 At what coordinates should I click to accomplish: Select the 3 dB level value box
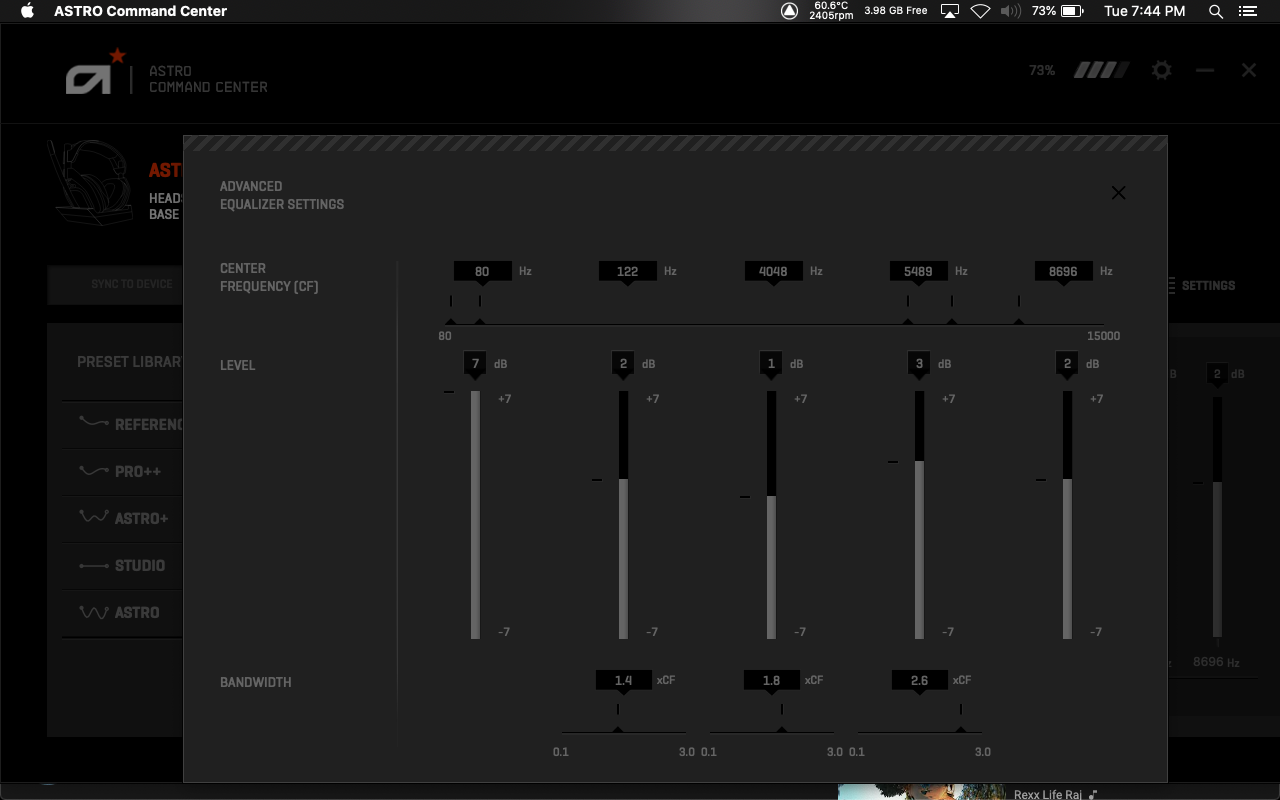(919, 364)
